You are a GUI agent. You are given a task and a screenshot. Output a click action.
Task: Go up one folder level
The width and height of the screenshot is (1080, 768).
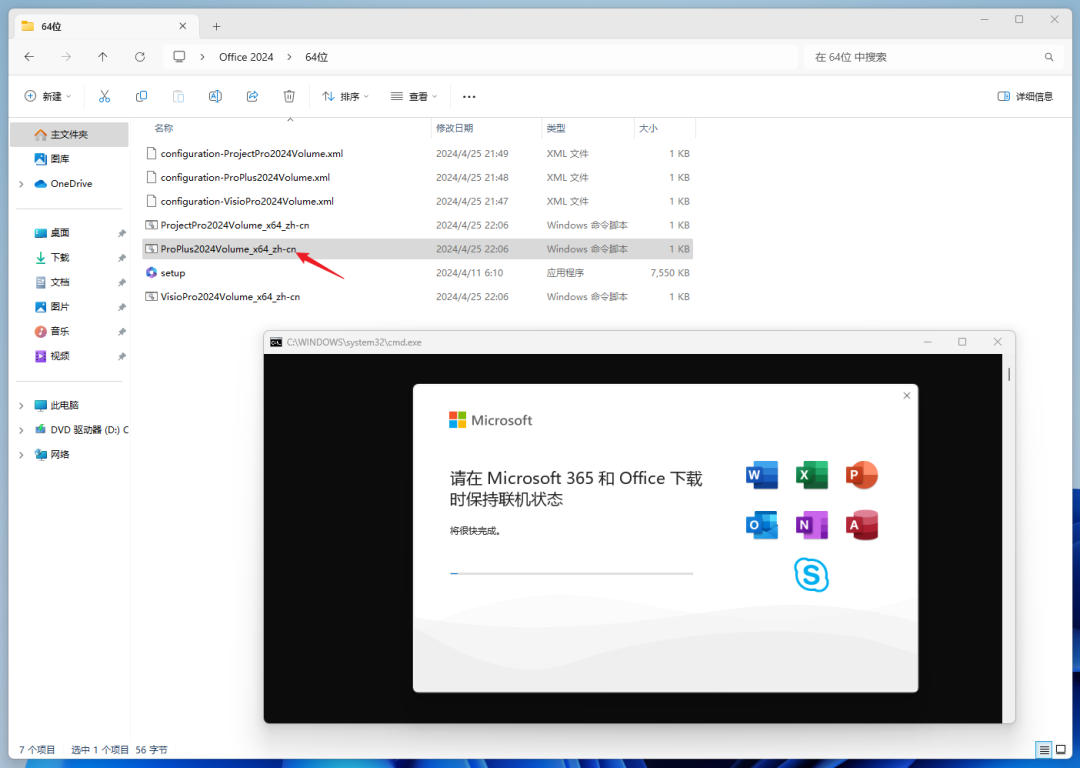tap(103, 57)
